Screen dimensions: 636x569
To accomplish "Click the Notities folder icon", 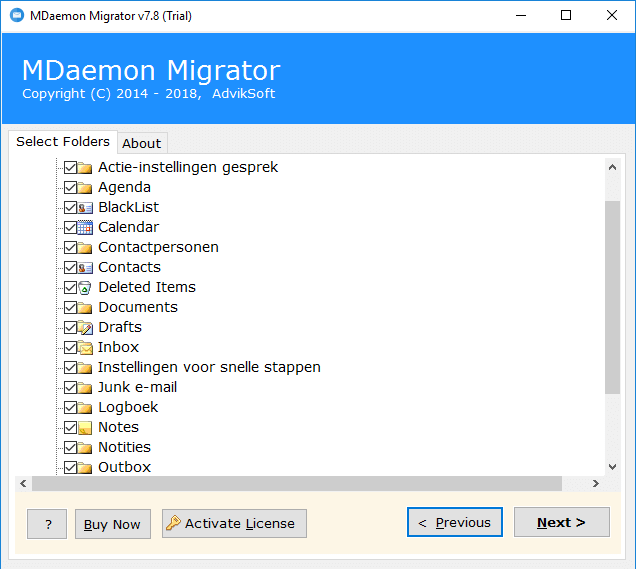I will 85,447.
